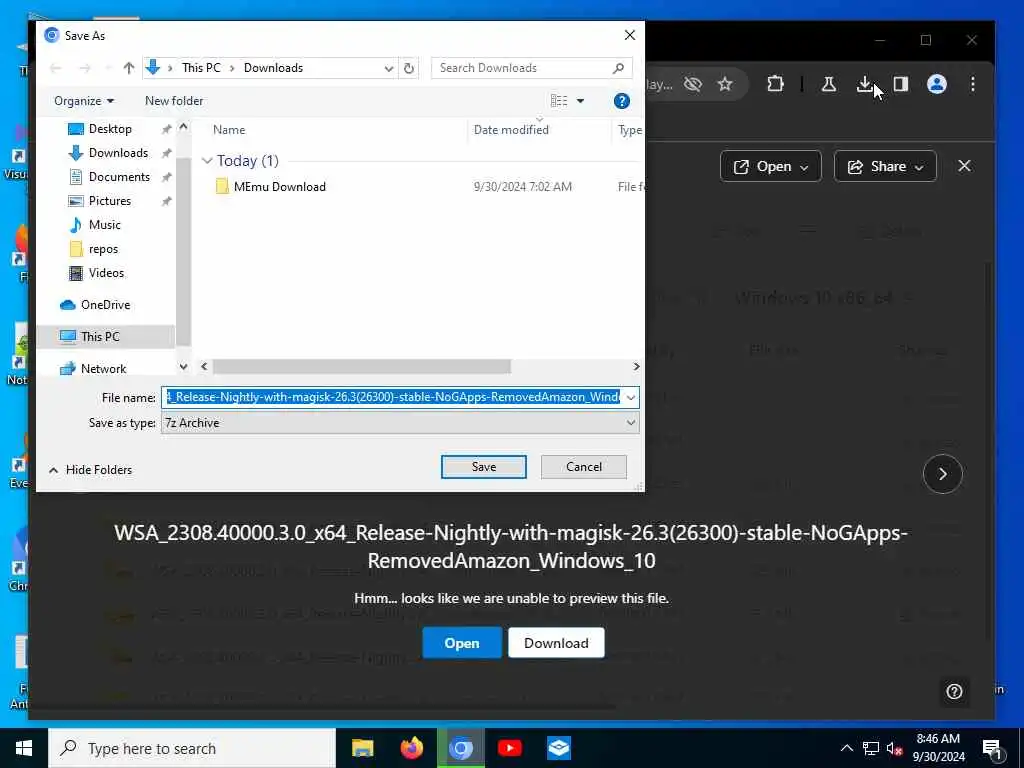Select OneDrive in the navigation pane
Screen dimensions: 1024x768
coord(105,305)
